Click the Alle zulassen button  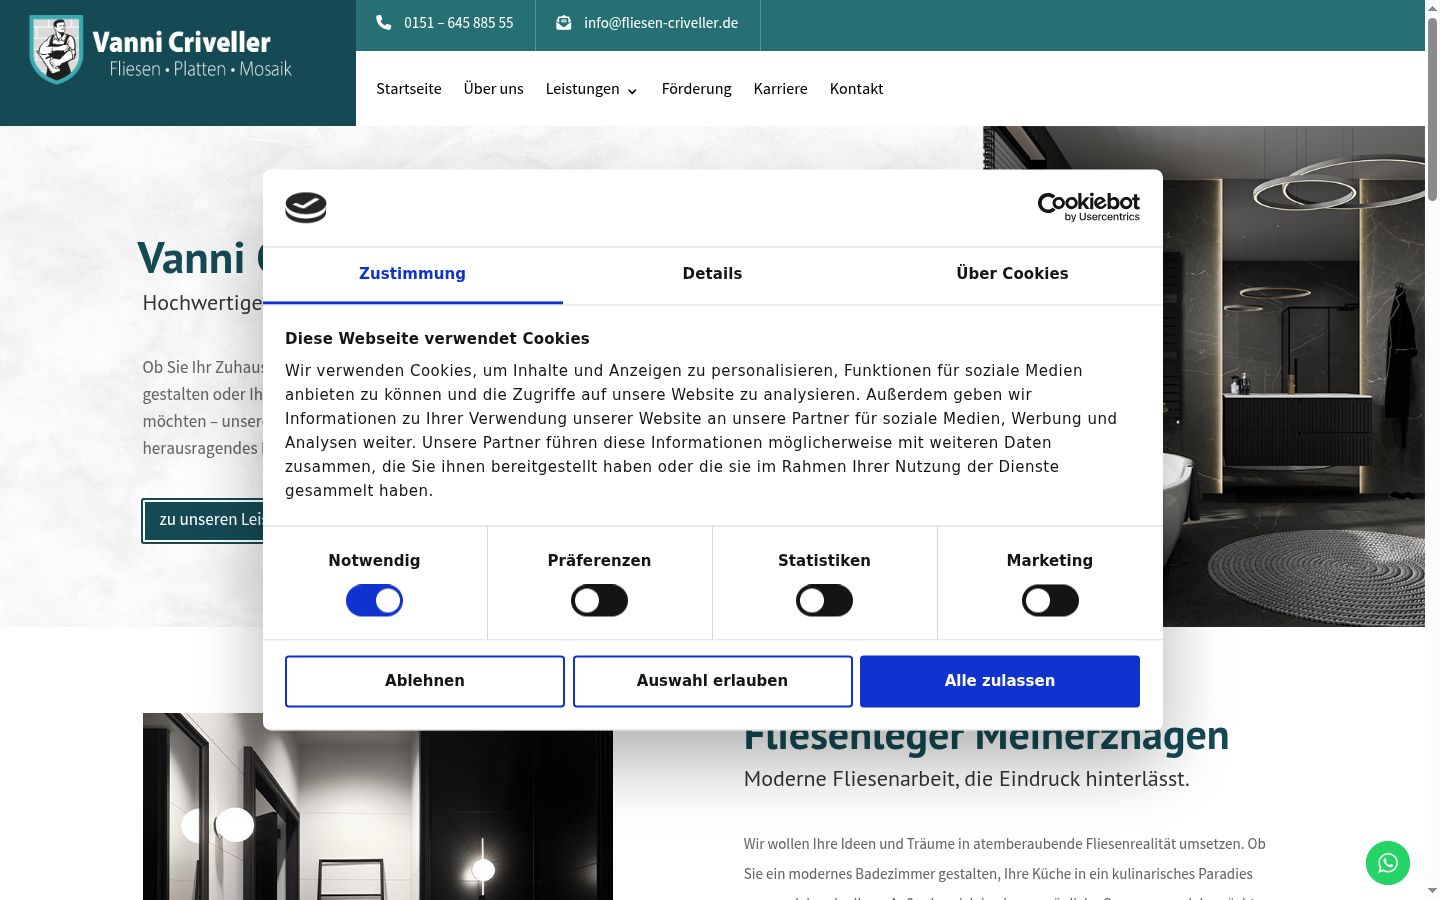coord(1000,681)
